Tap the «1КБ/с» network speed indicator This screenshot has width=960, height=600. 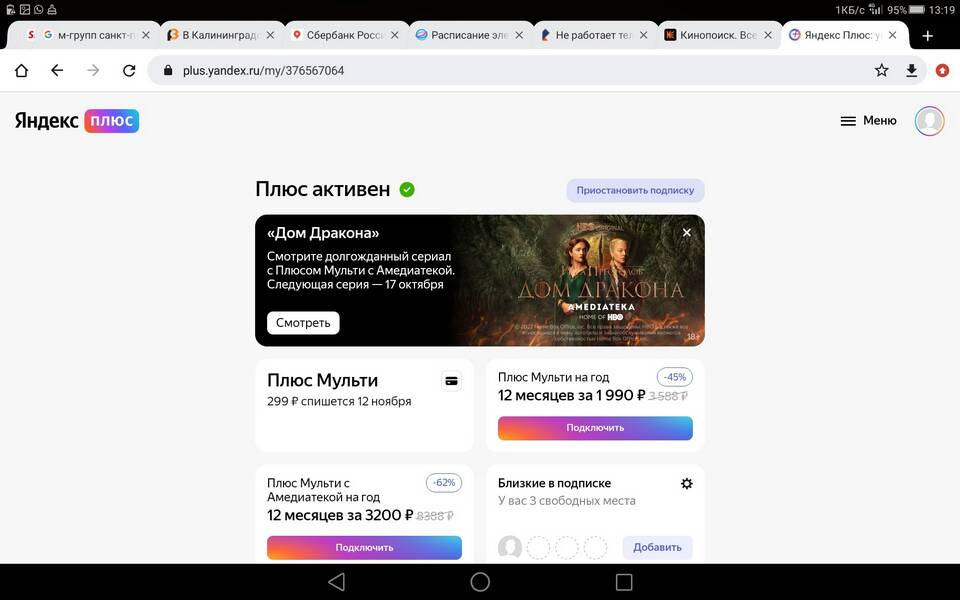pyautogui.click(x=850, y=10)
